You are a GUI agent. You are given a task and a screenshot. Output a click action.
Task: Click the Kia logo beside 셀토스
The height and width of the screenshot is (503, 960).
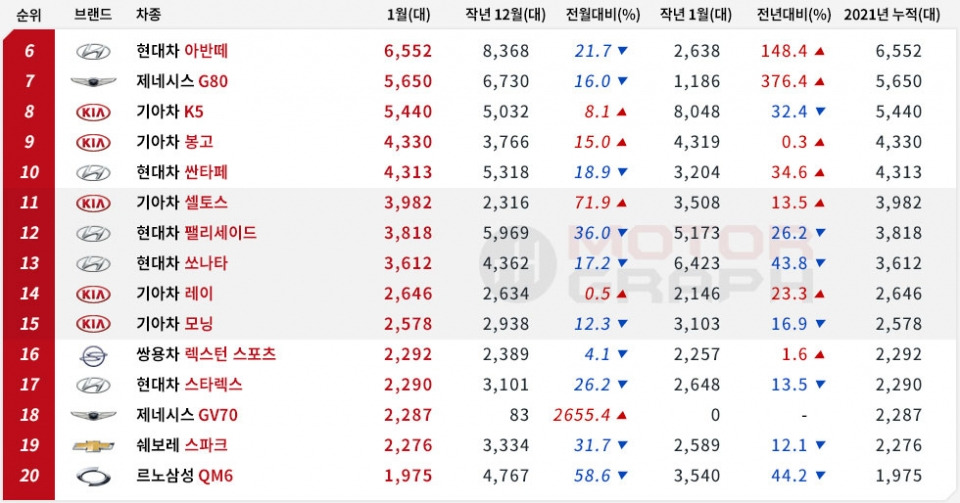coord(93,203)
